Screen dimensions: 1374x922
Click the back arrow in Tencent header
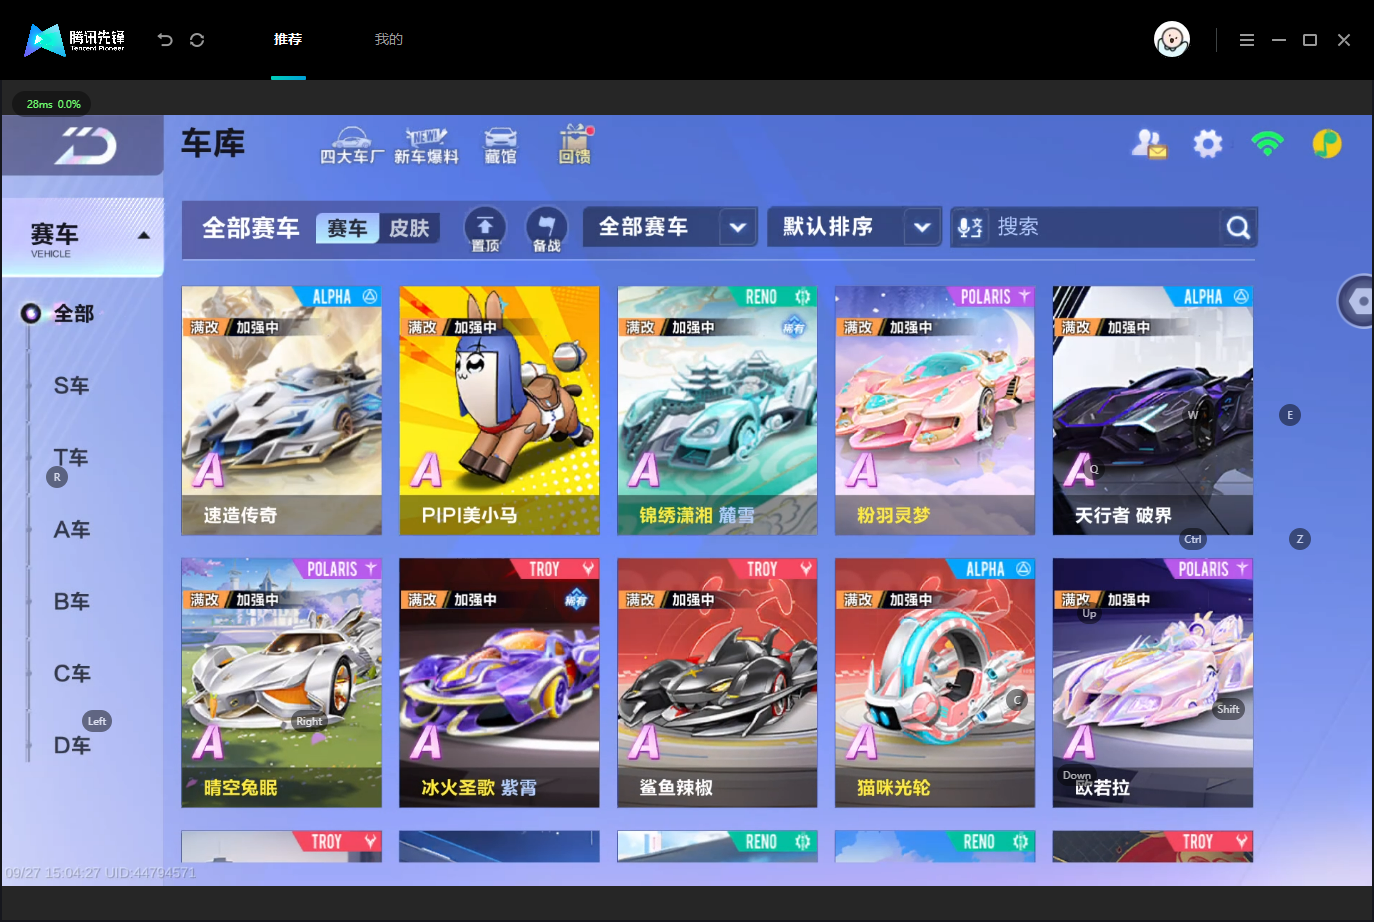(165, 40)
